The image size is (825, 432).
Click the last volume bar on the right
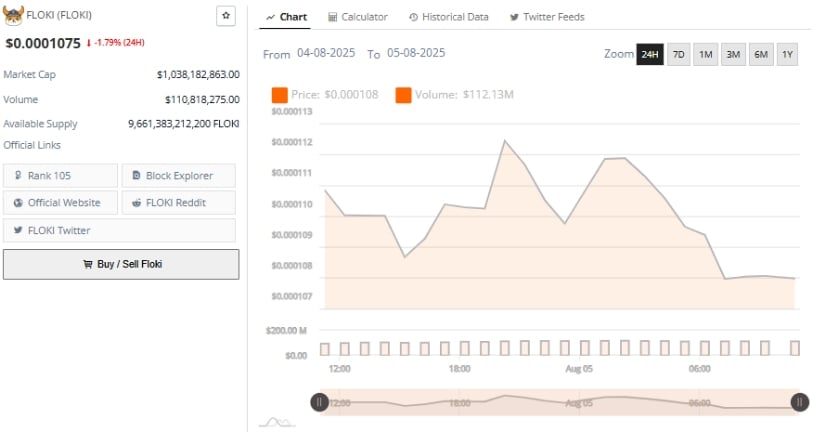pos(795,348)
